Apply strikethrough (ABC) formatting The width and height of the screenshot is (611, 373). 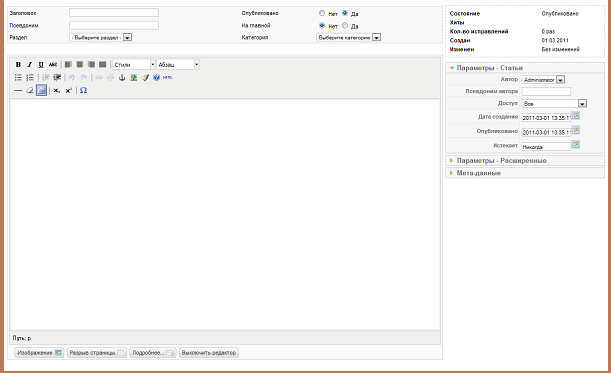pos(53,65)
